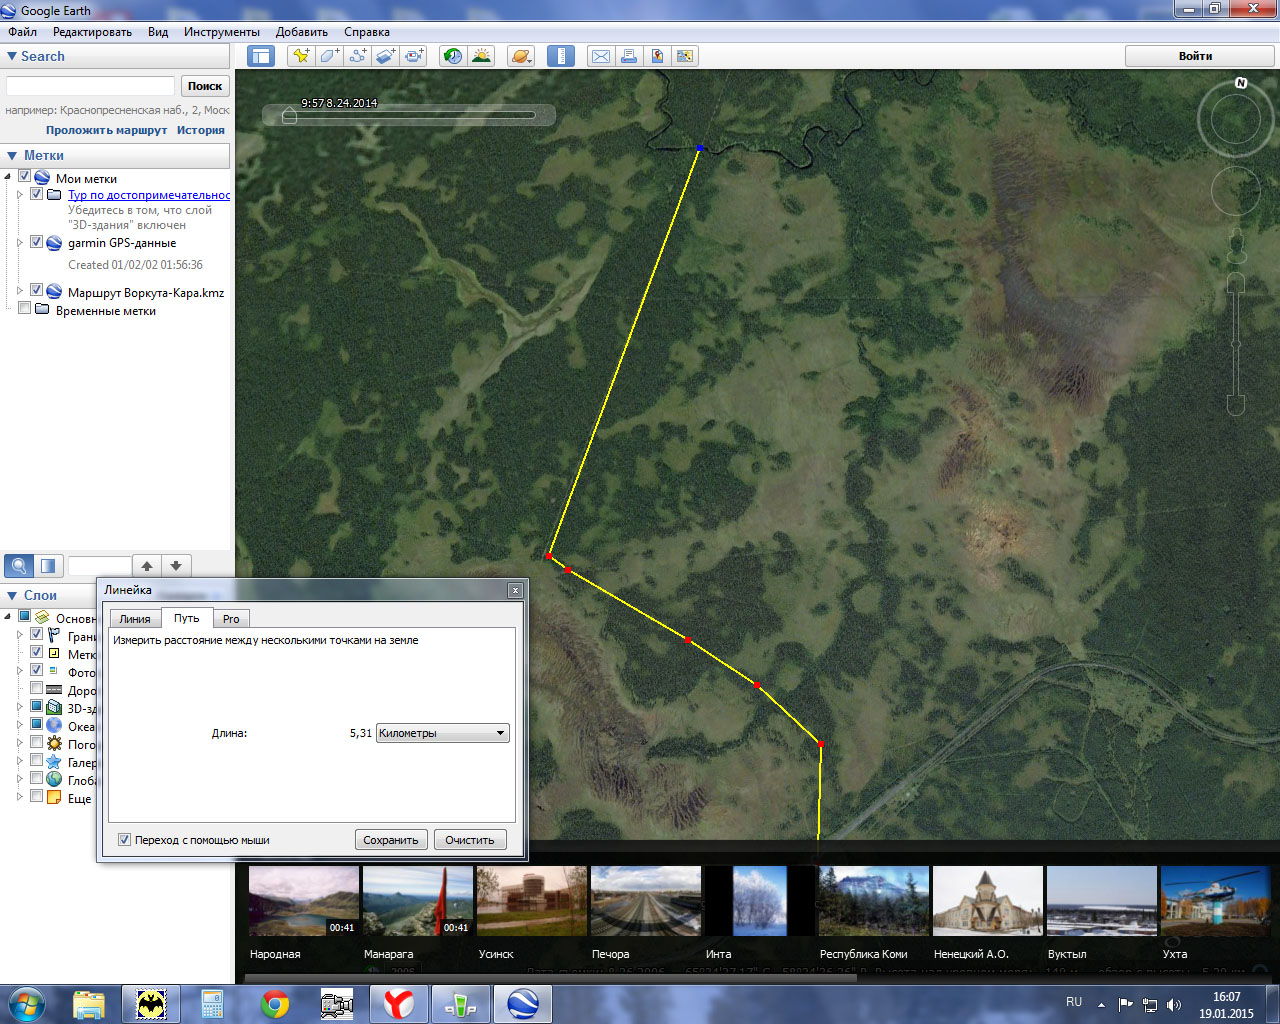Enable the Временные метки checkbox
This screenshot has height=1024, width=1280.
click(x=25, y=309)
